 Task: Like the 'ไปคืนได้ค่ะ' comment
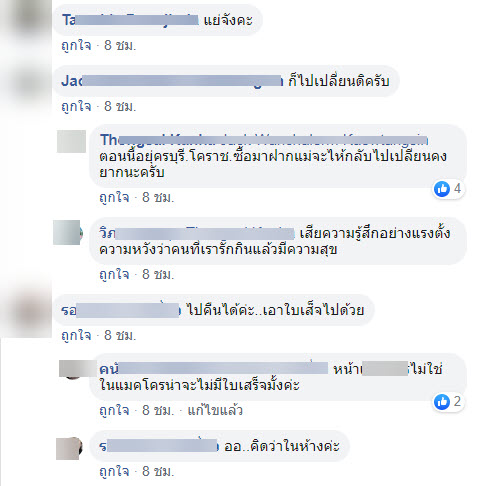click(76, 335)
